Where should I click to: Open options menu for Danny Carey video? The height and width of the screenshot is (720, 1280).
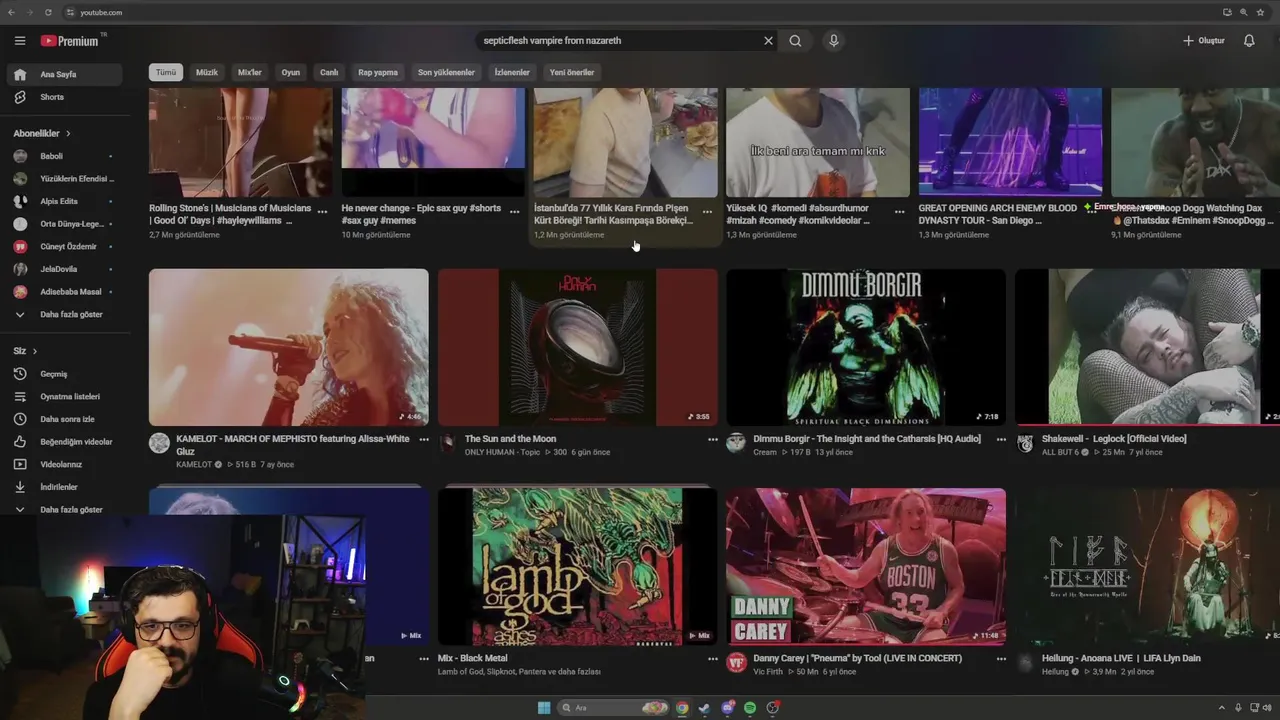pos(1001,659)
